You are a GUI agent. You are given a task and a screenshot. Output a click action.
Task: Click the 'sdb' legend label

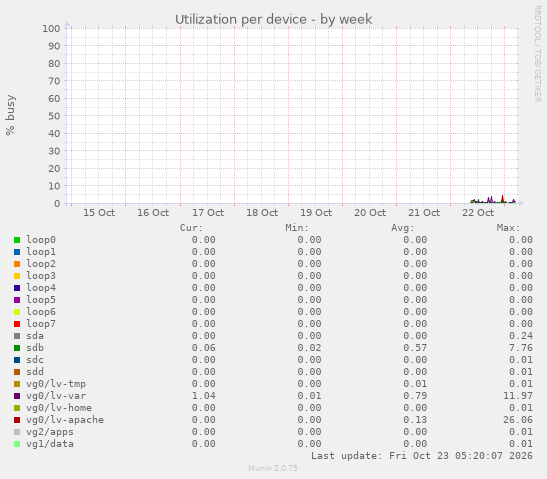pyautogui.click(x=35, y=348)
